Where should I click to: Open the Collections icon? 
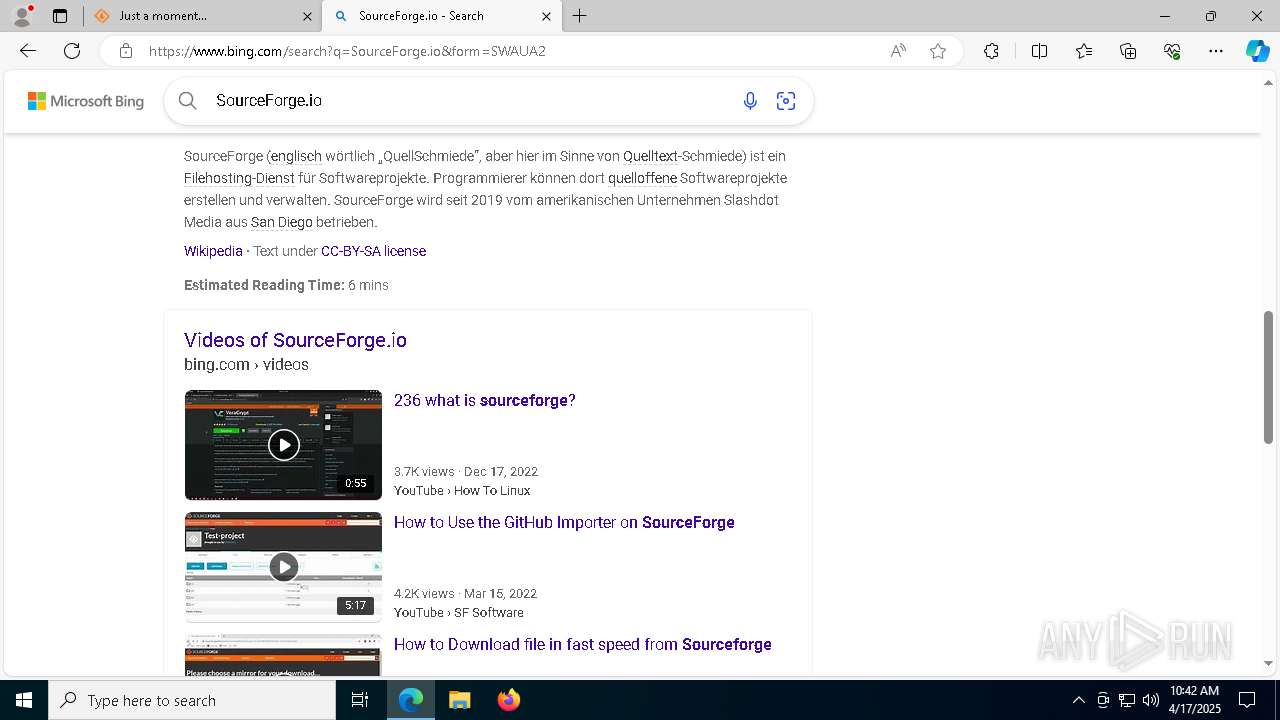1128,51
